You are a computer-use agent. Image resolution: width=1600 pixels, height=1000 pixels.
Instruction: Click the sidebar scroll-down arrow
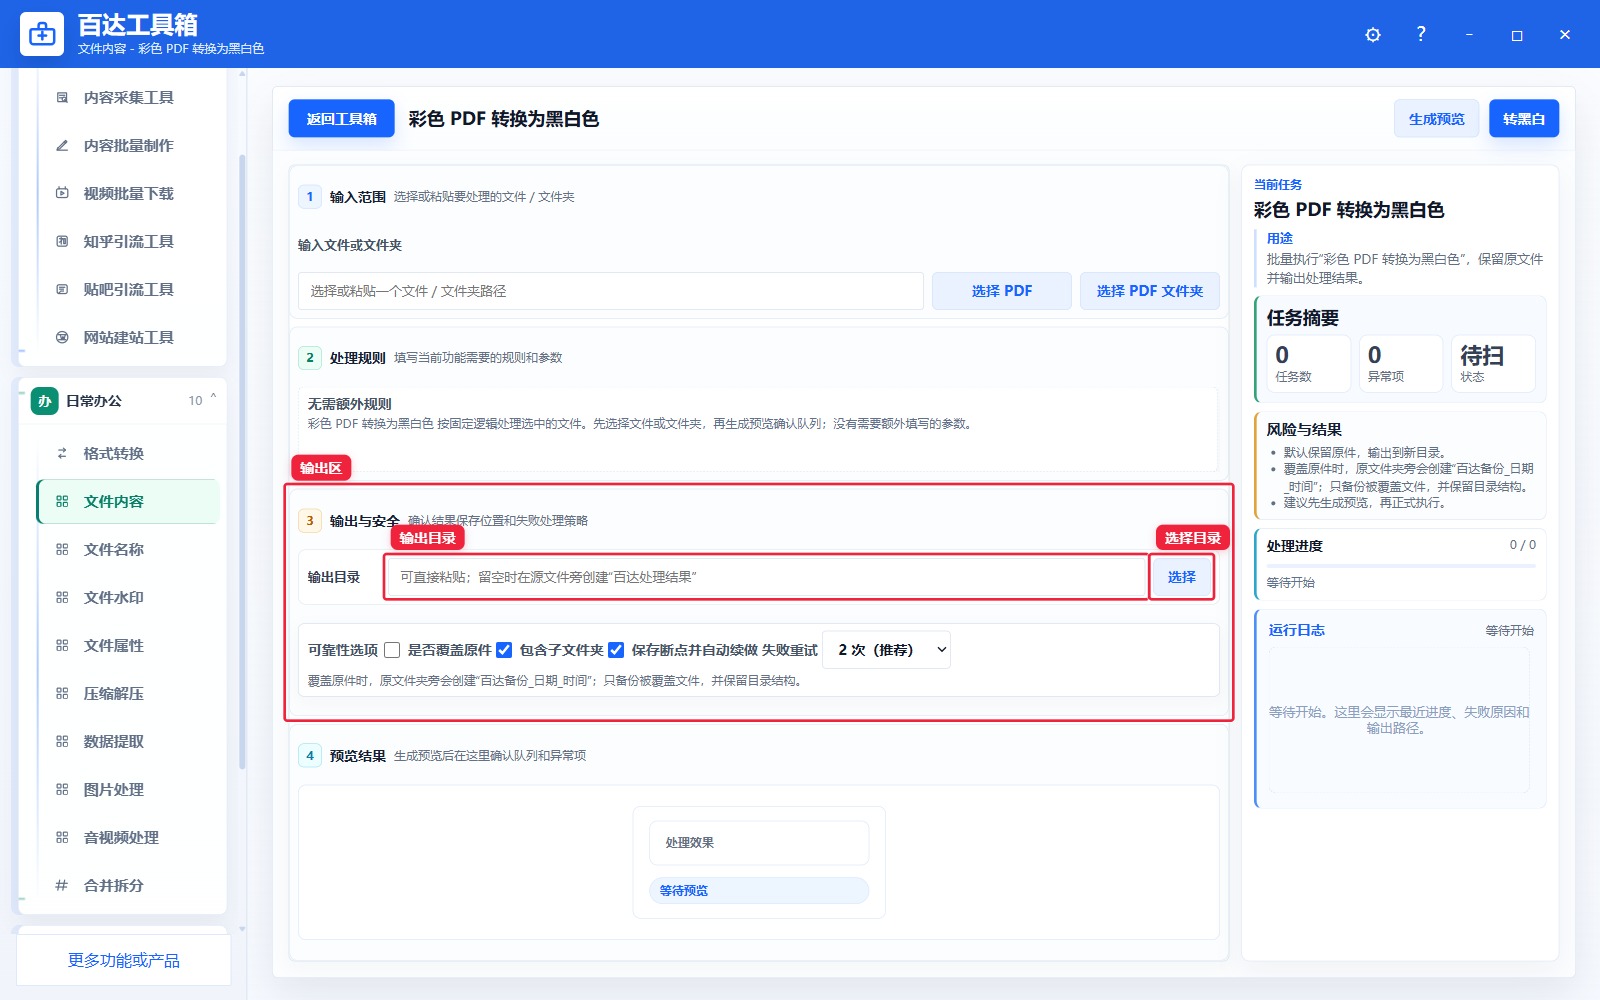point(242,929)
